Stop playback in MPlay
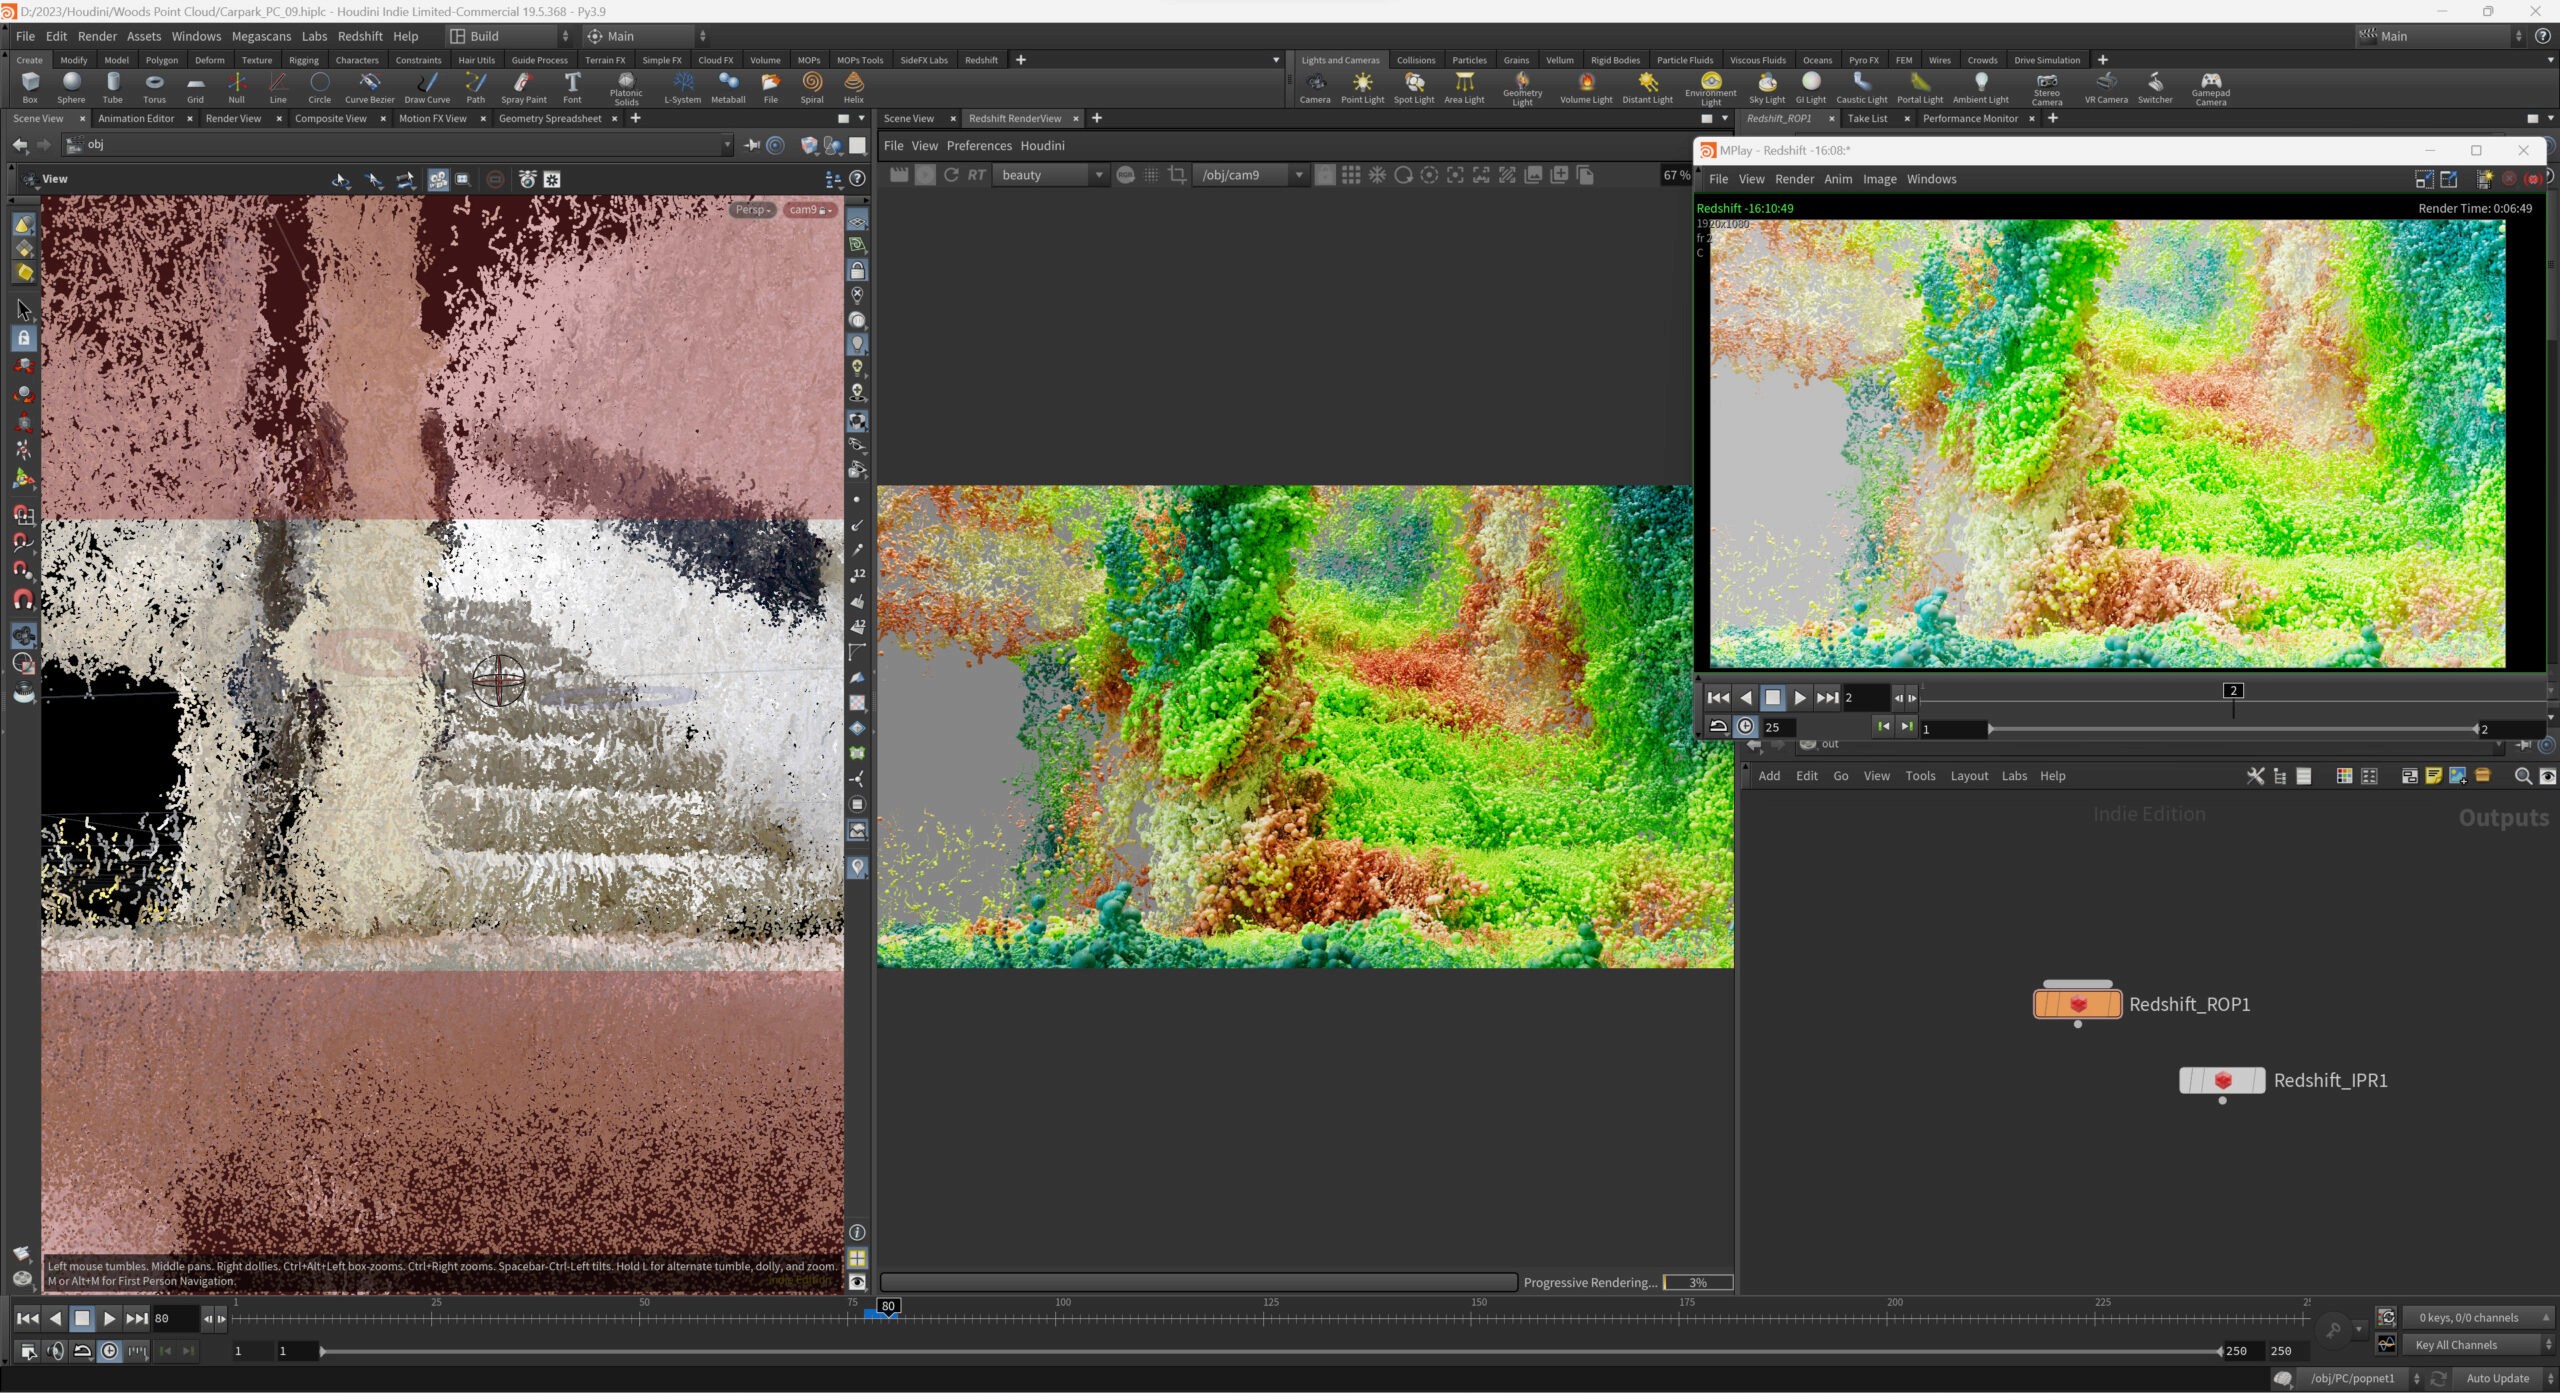 coord(1772,698)
